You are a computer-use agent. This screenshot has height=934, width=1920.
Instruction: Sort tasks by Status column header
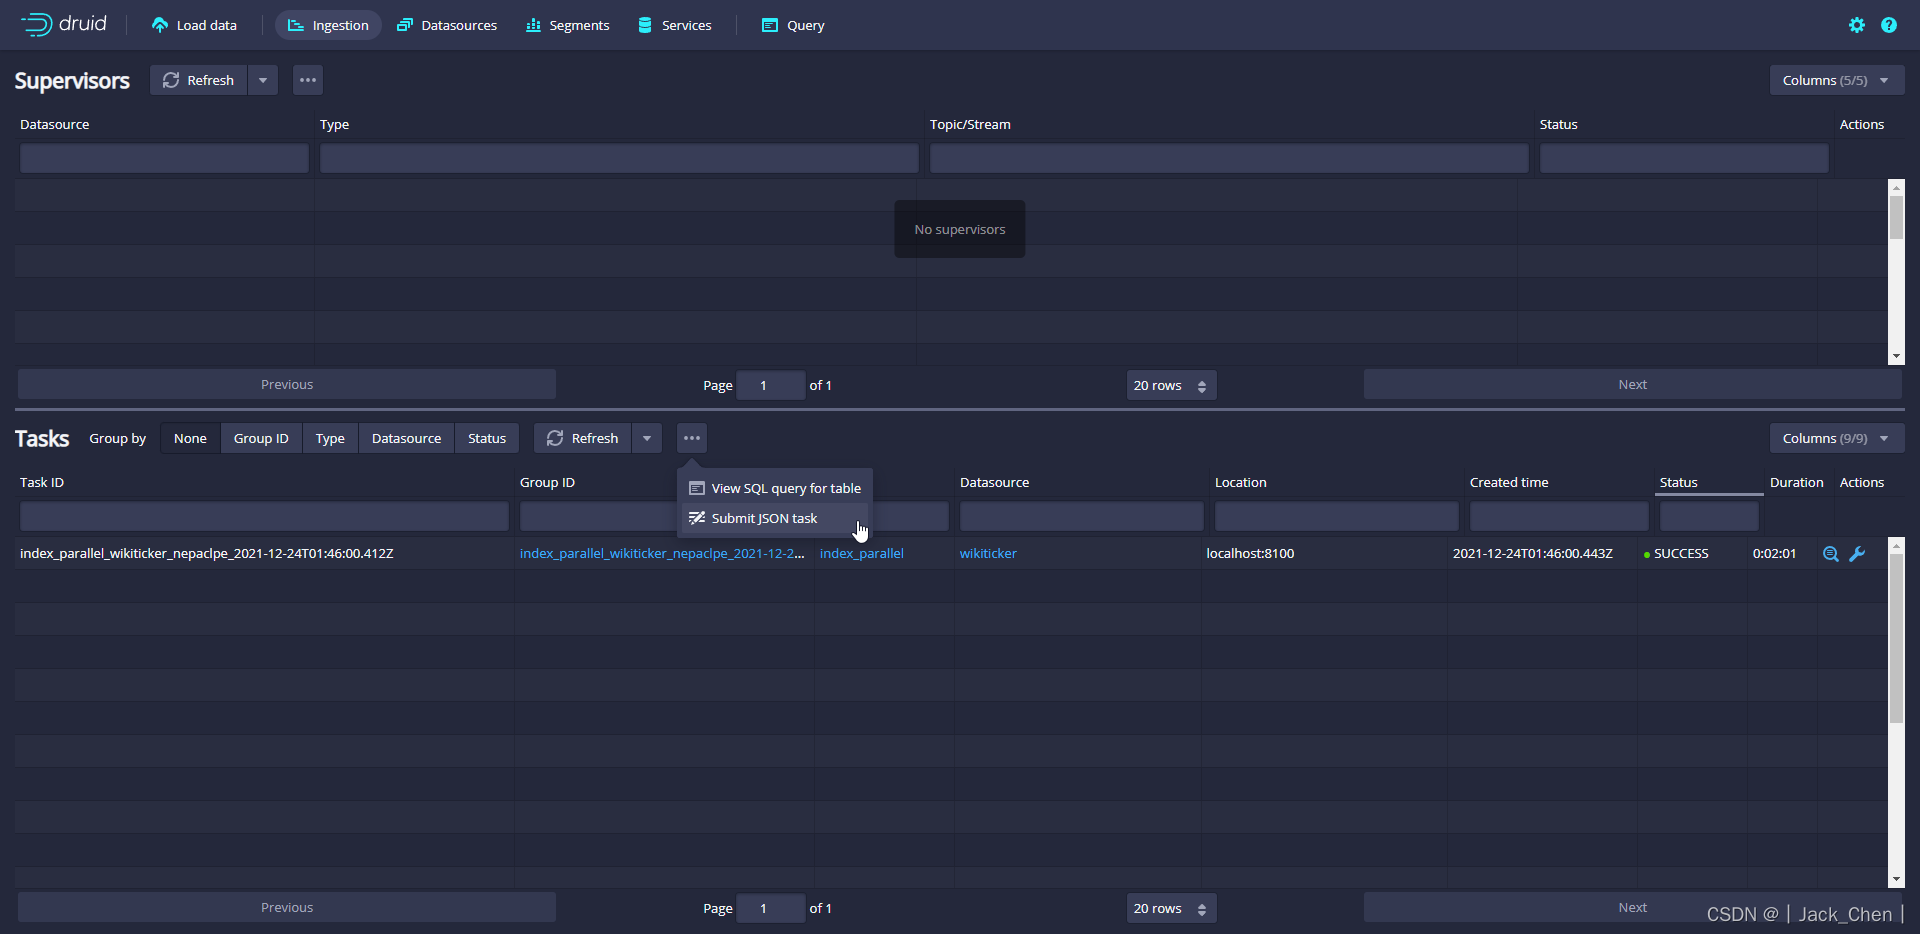pos(1679,482)
